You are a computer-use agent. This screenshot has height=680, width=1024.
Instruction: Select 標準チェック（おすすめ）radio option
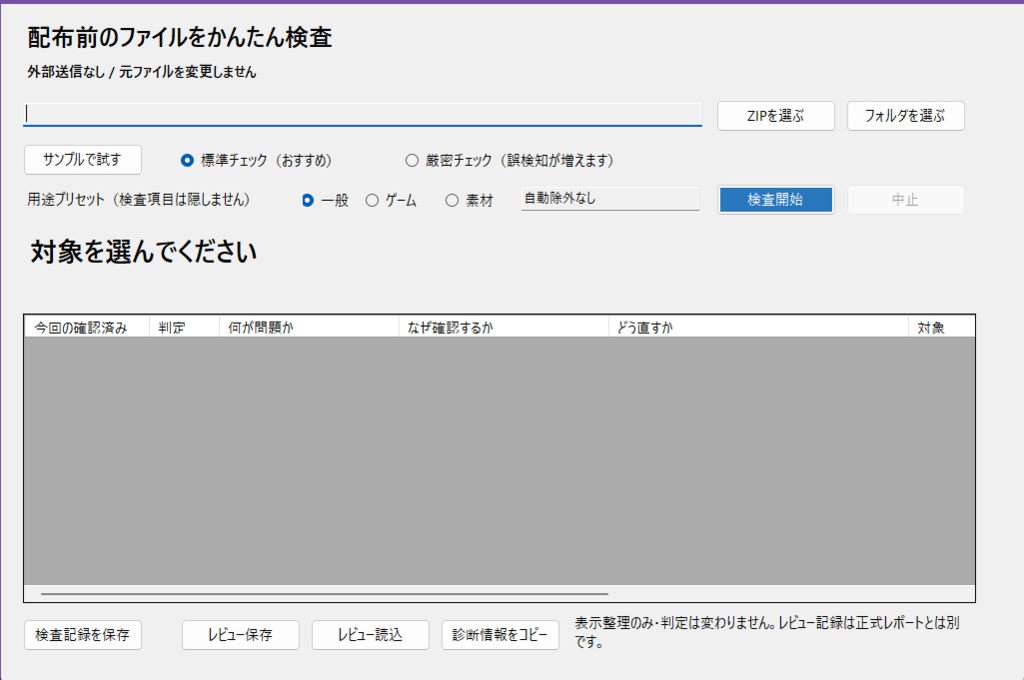click(257, 160)
